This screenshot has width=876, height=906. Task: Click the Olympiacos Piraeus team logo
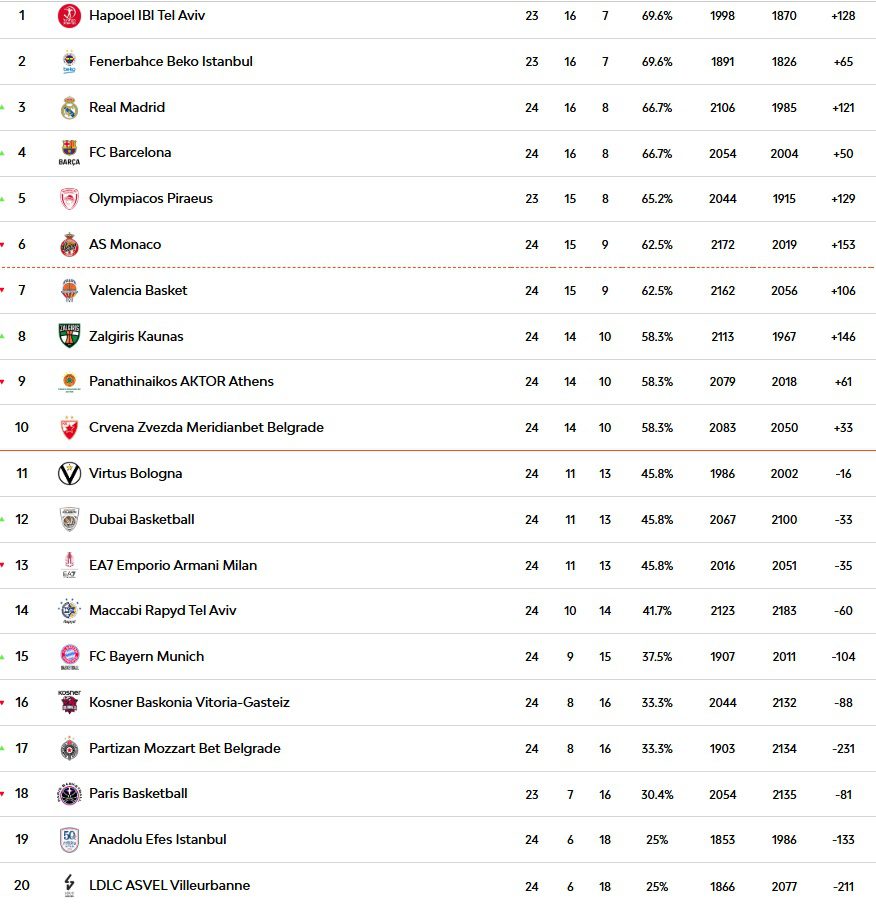coord(69,199)
